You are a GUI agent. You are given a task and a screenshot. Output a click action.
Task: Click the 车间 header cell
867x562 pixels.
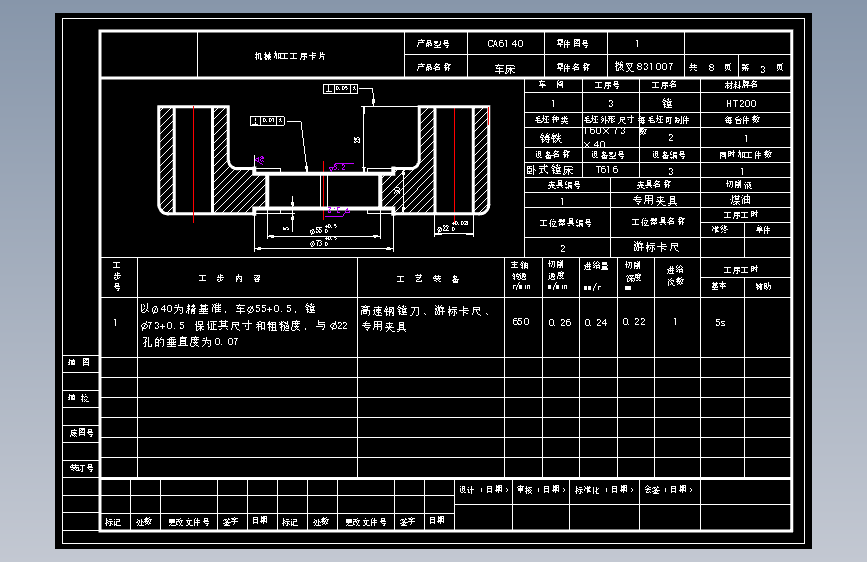[551, 85]
